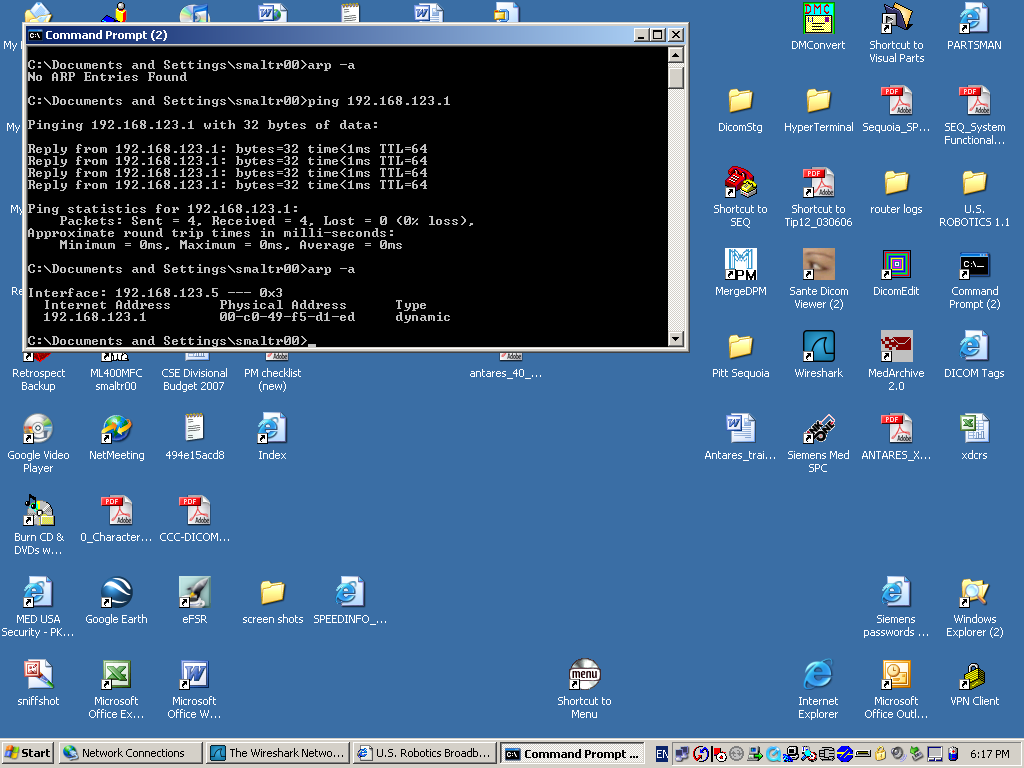The width and height of the screenshot is (1024, 768).
Task: Open the router logs folder
Action: coord(896,183)
